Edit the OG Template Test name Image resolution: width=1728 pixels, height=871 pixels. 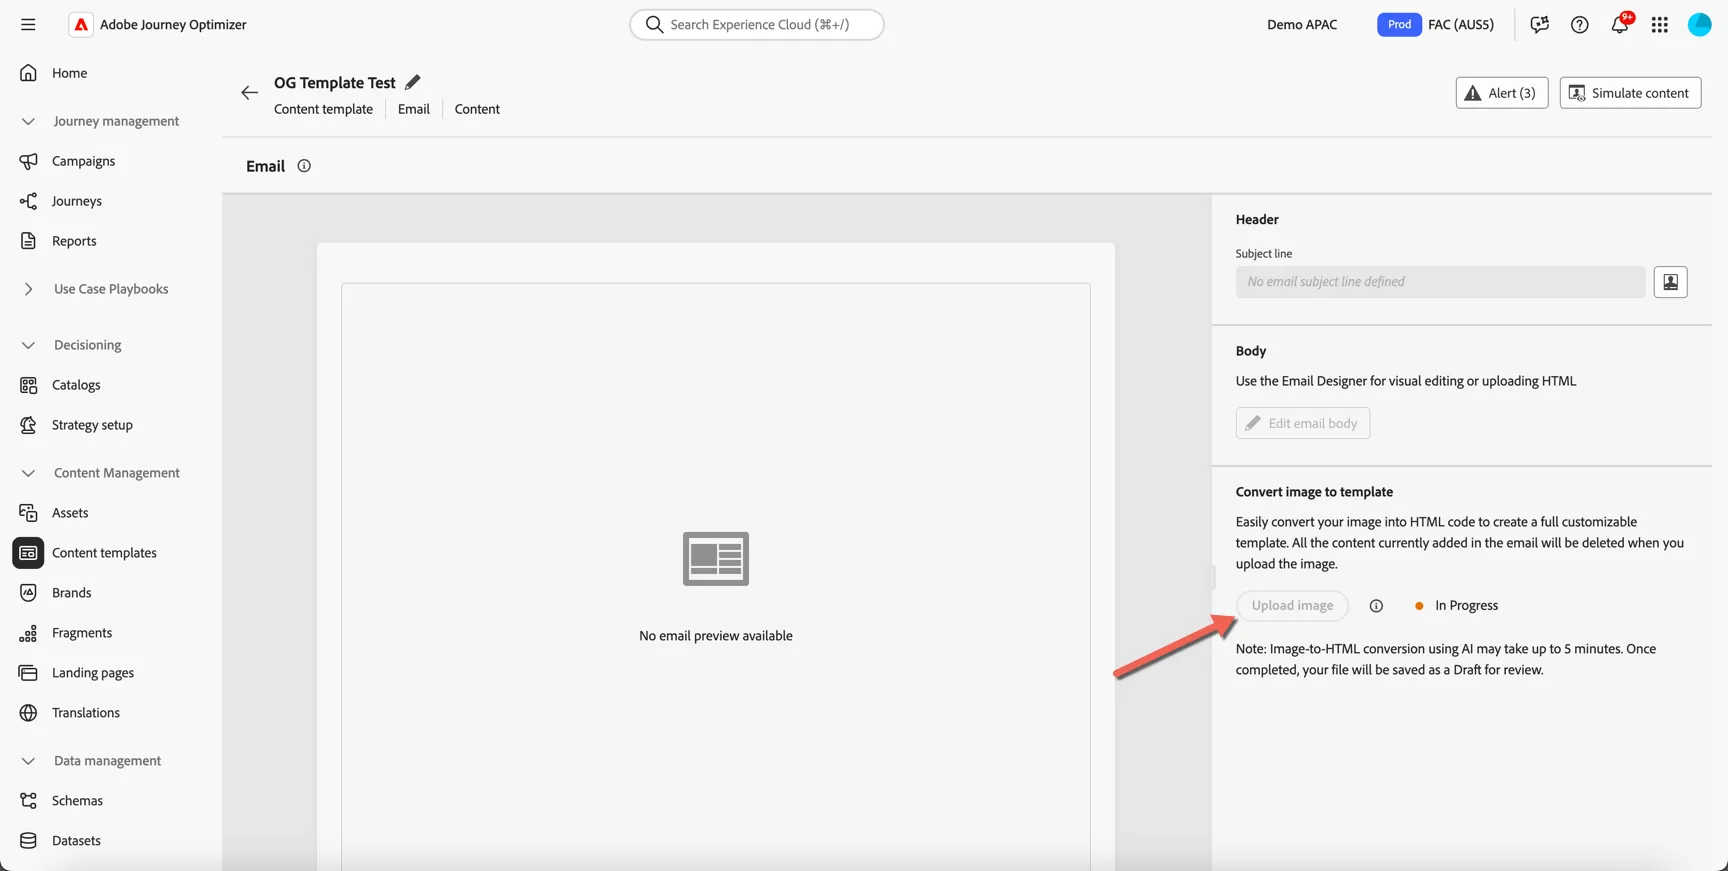click(413, 82)
